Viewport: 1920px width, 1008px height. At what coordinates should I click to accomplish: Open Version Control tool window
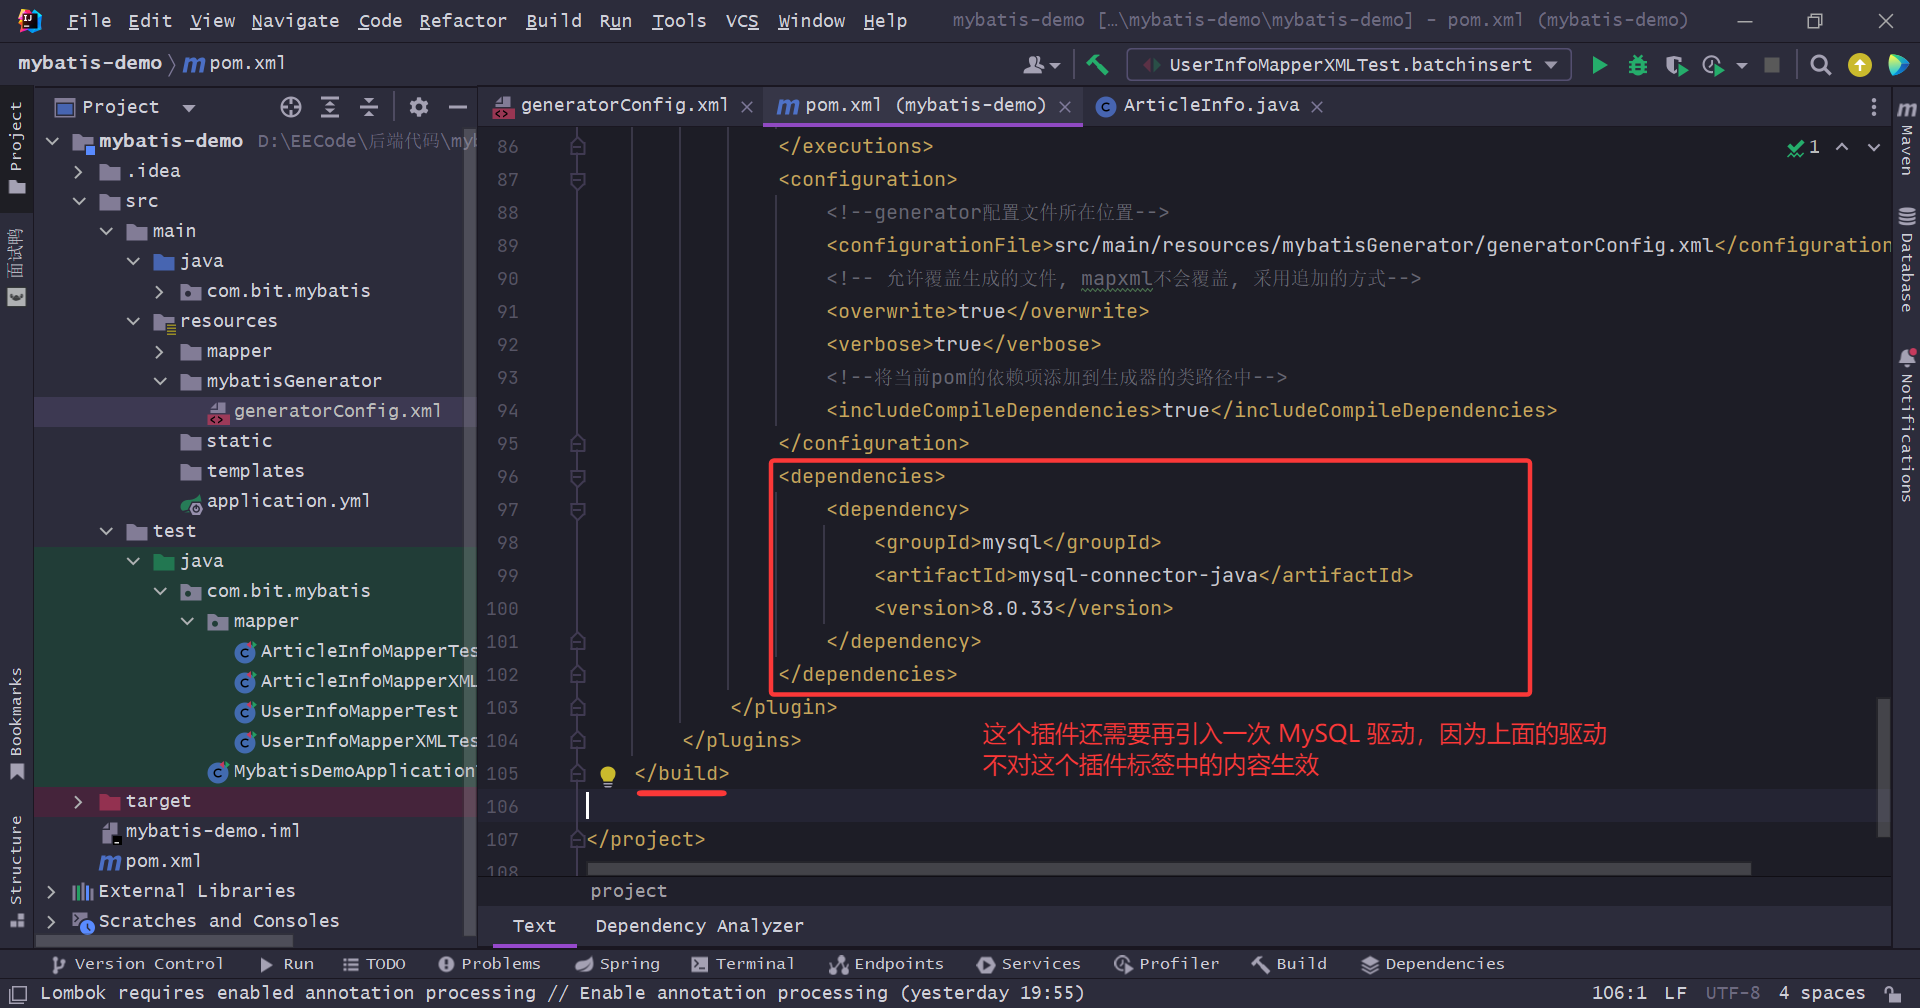coord(137,965)
